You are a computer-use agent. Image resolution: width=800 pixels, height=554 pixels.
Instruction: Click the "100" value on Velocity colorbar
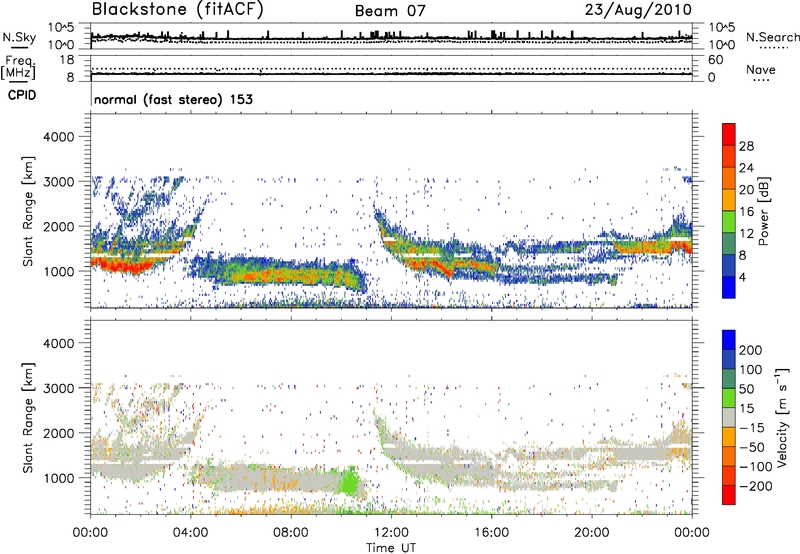point(751,369)
